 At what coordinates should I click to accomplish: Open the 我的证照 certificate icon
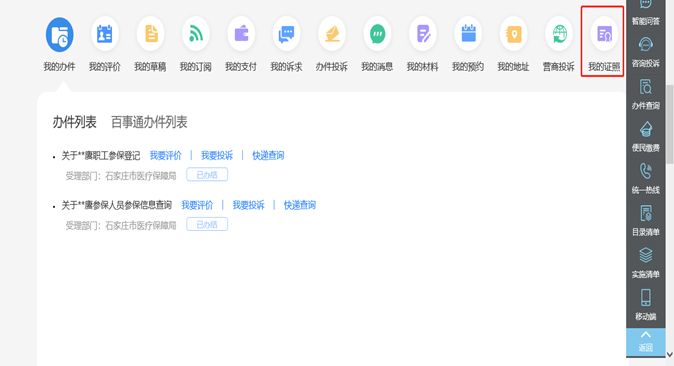coord(604,34)
